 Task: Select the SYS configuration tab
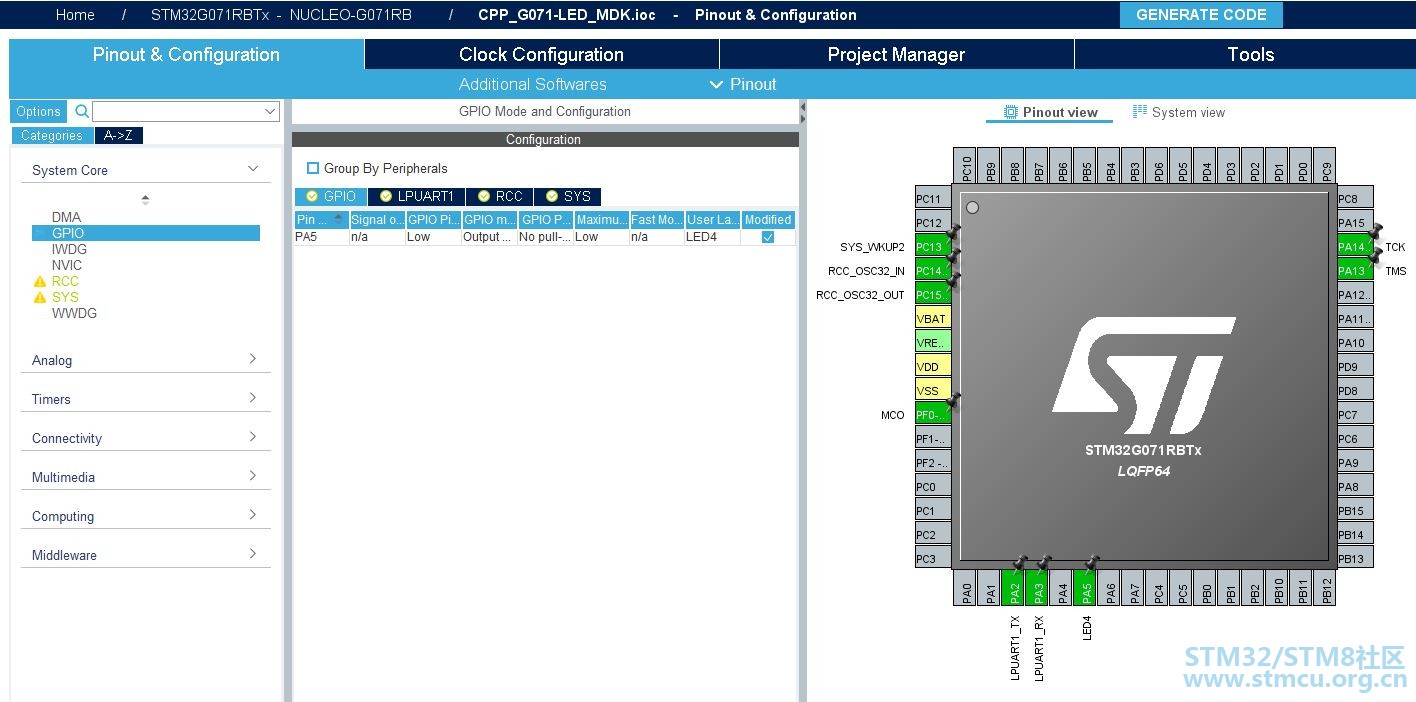tap(568, 196)
